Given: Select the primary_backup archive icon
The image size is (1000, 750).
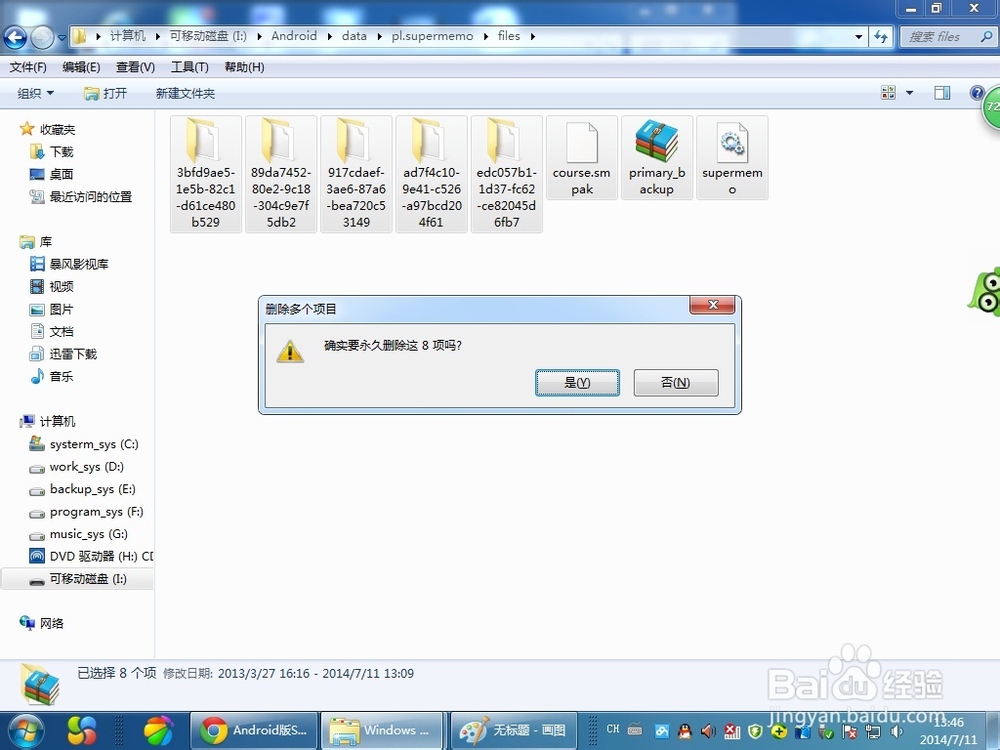Looking at the screenshot, I should (656, 142).
